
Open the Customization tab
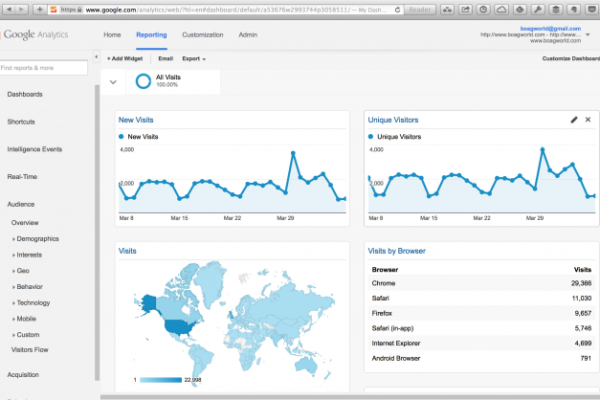tap(202, 35)
